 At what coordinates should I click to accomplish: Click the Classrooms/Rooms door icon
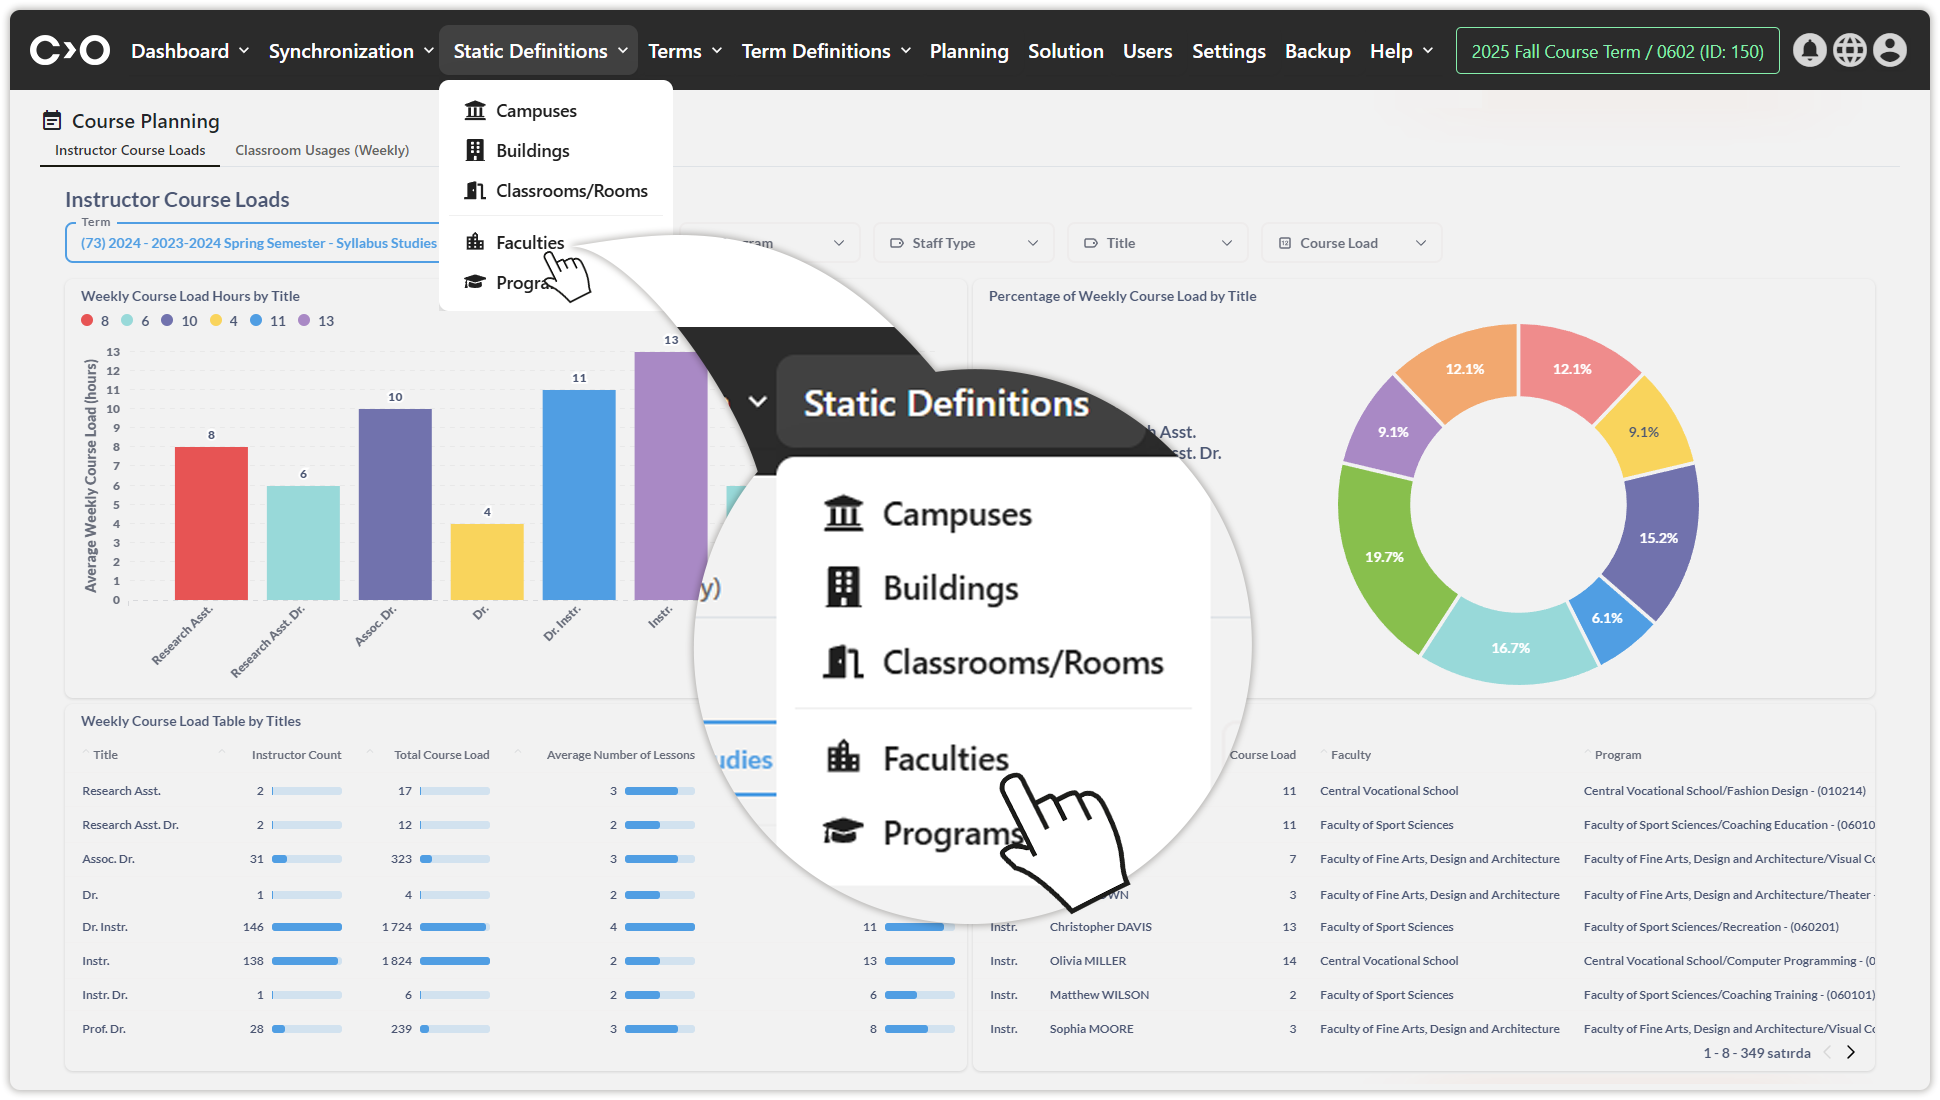tap(475, 191)
